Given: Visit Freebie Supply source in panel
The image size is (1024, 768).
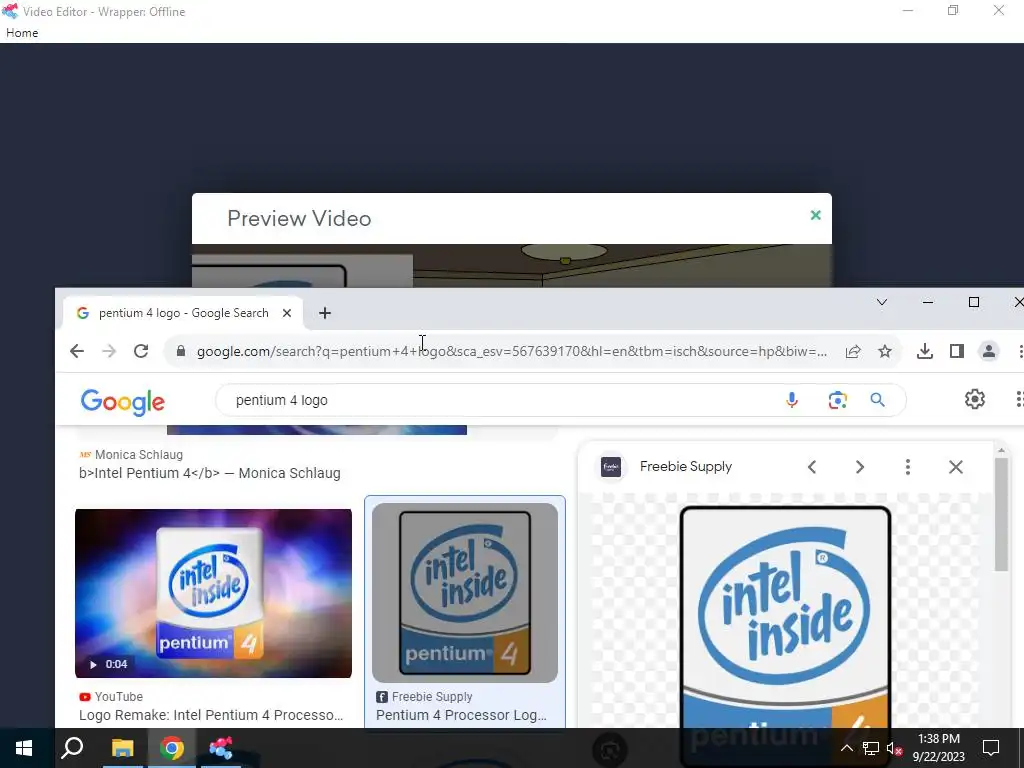Looking at the screenshot, I should [686, 467].
